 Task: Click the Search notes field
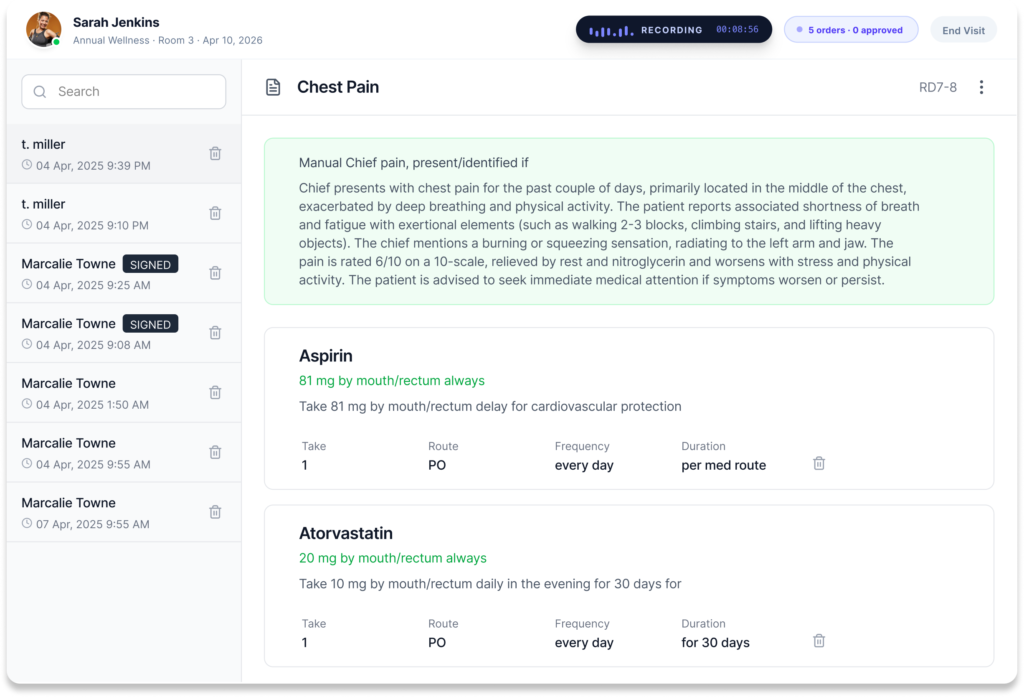pyautogui.click(x=123, y=91)
